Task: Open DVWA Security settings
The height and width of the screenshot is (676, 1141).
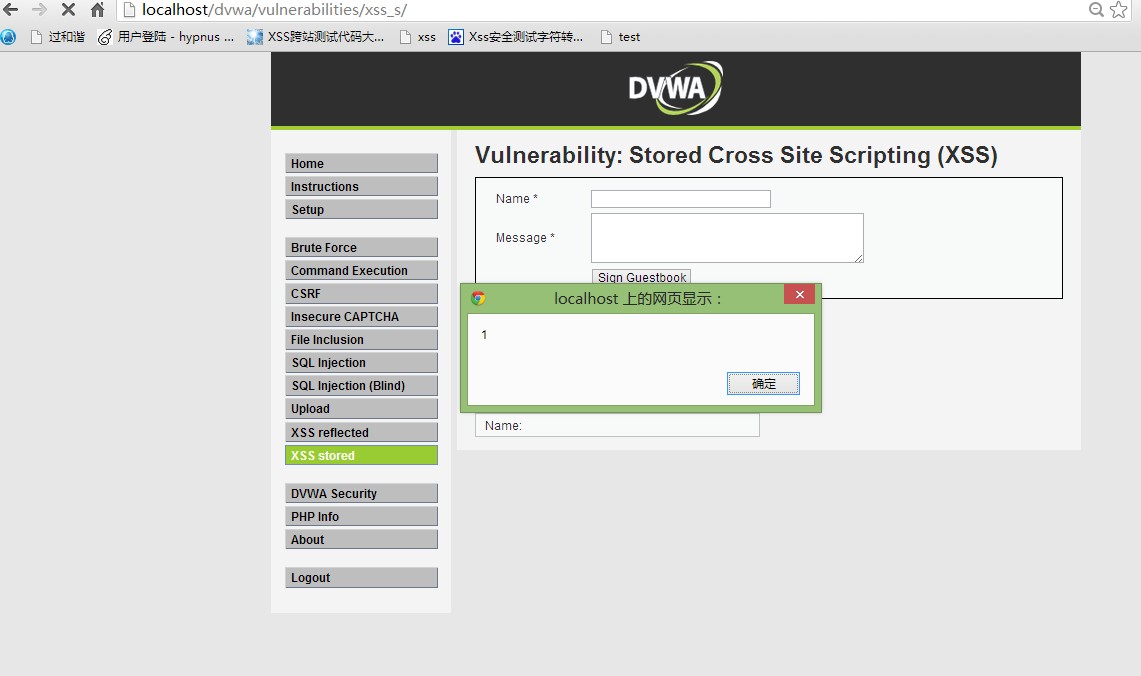Action: click(x=361, y=493)
